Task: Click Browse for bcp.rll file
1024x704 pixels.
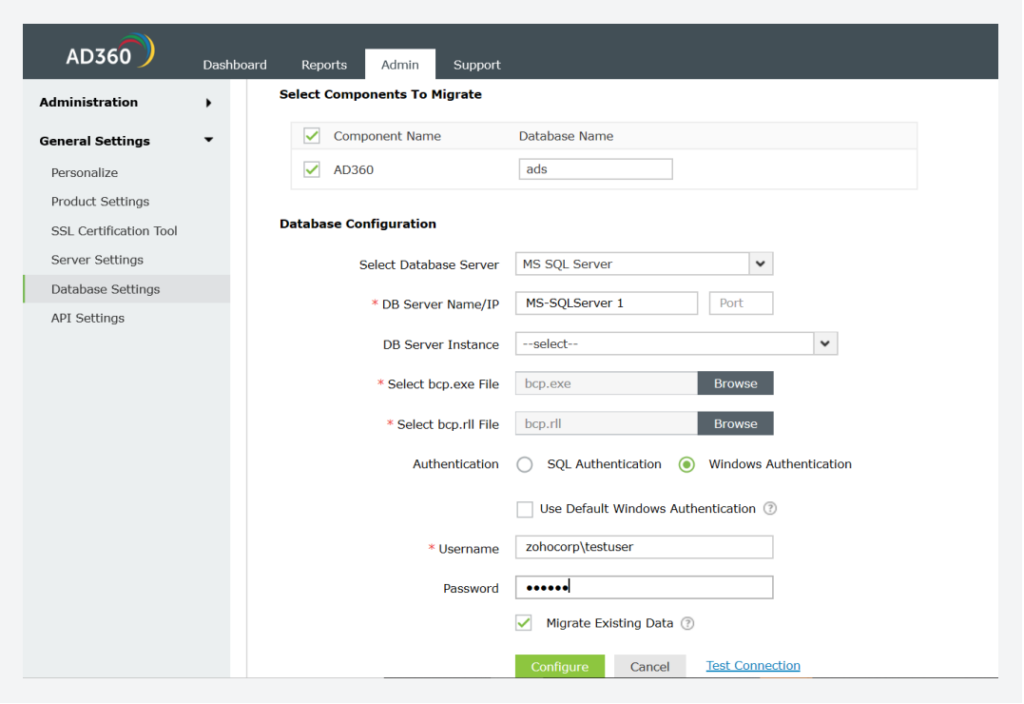Action: pos(735,423)
